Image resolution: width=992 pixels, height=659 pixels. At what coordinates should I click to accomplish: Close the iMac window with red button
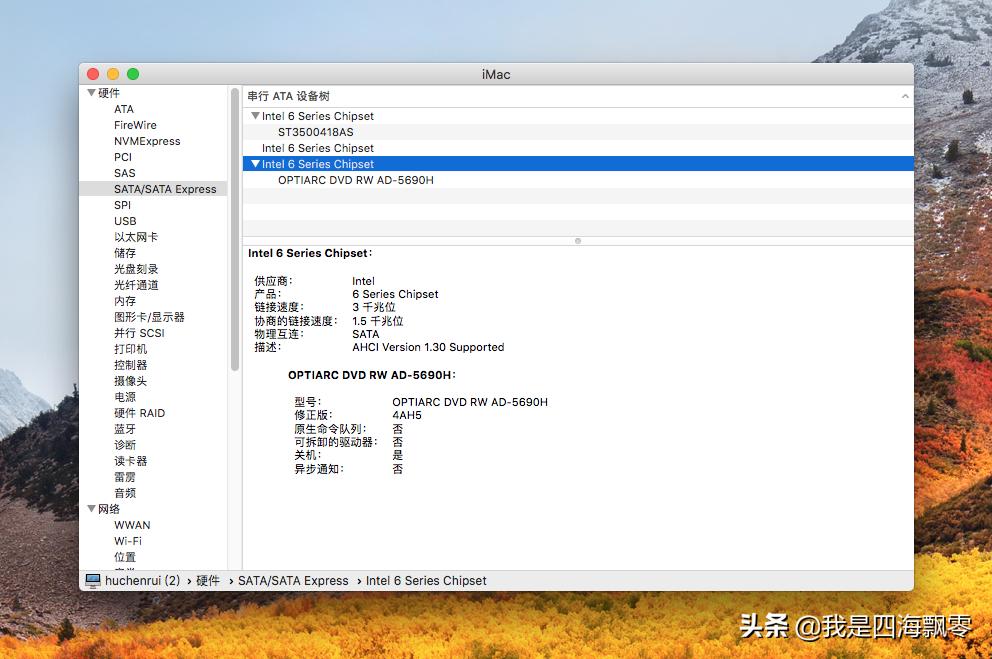click(93, 74)
